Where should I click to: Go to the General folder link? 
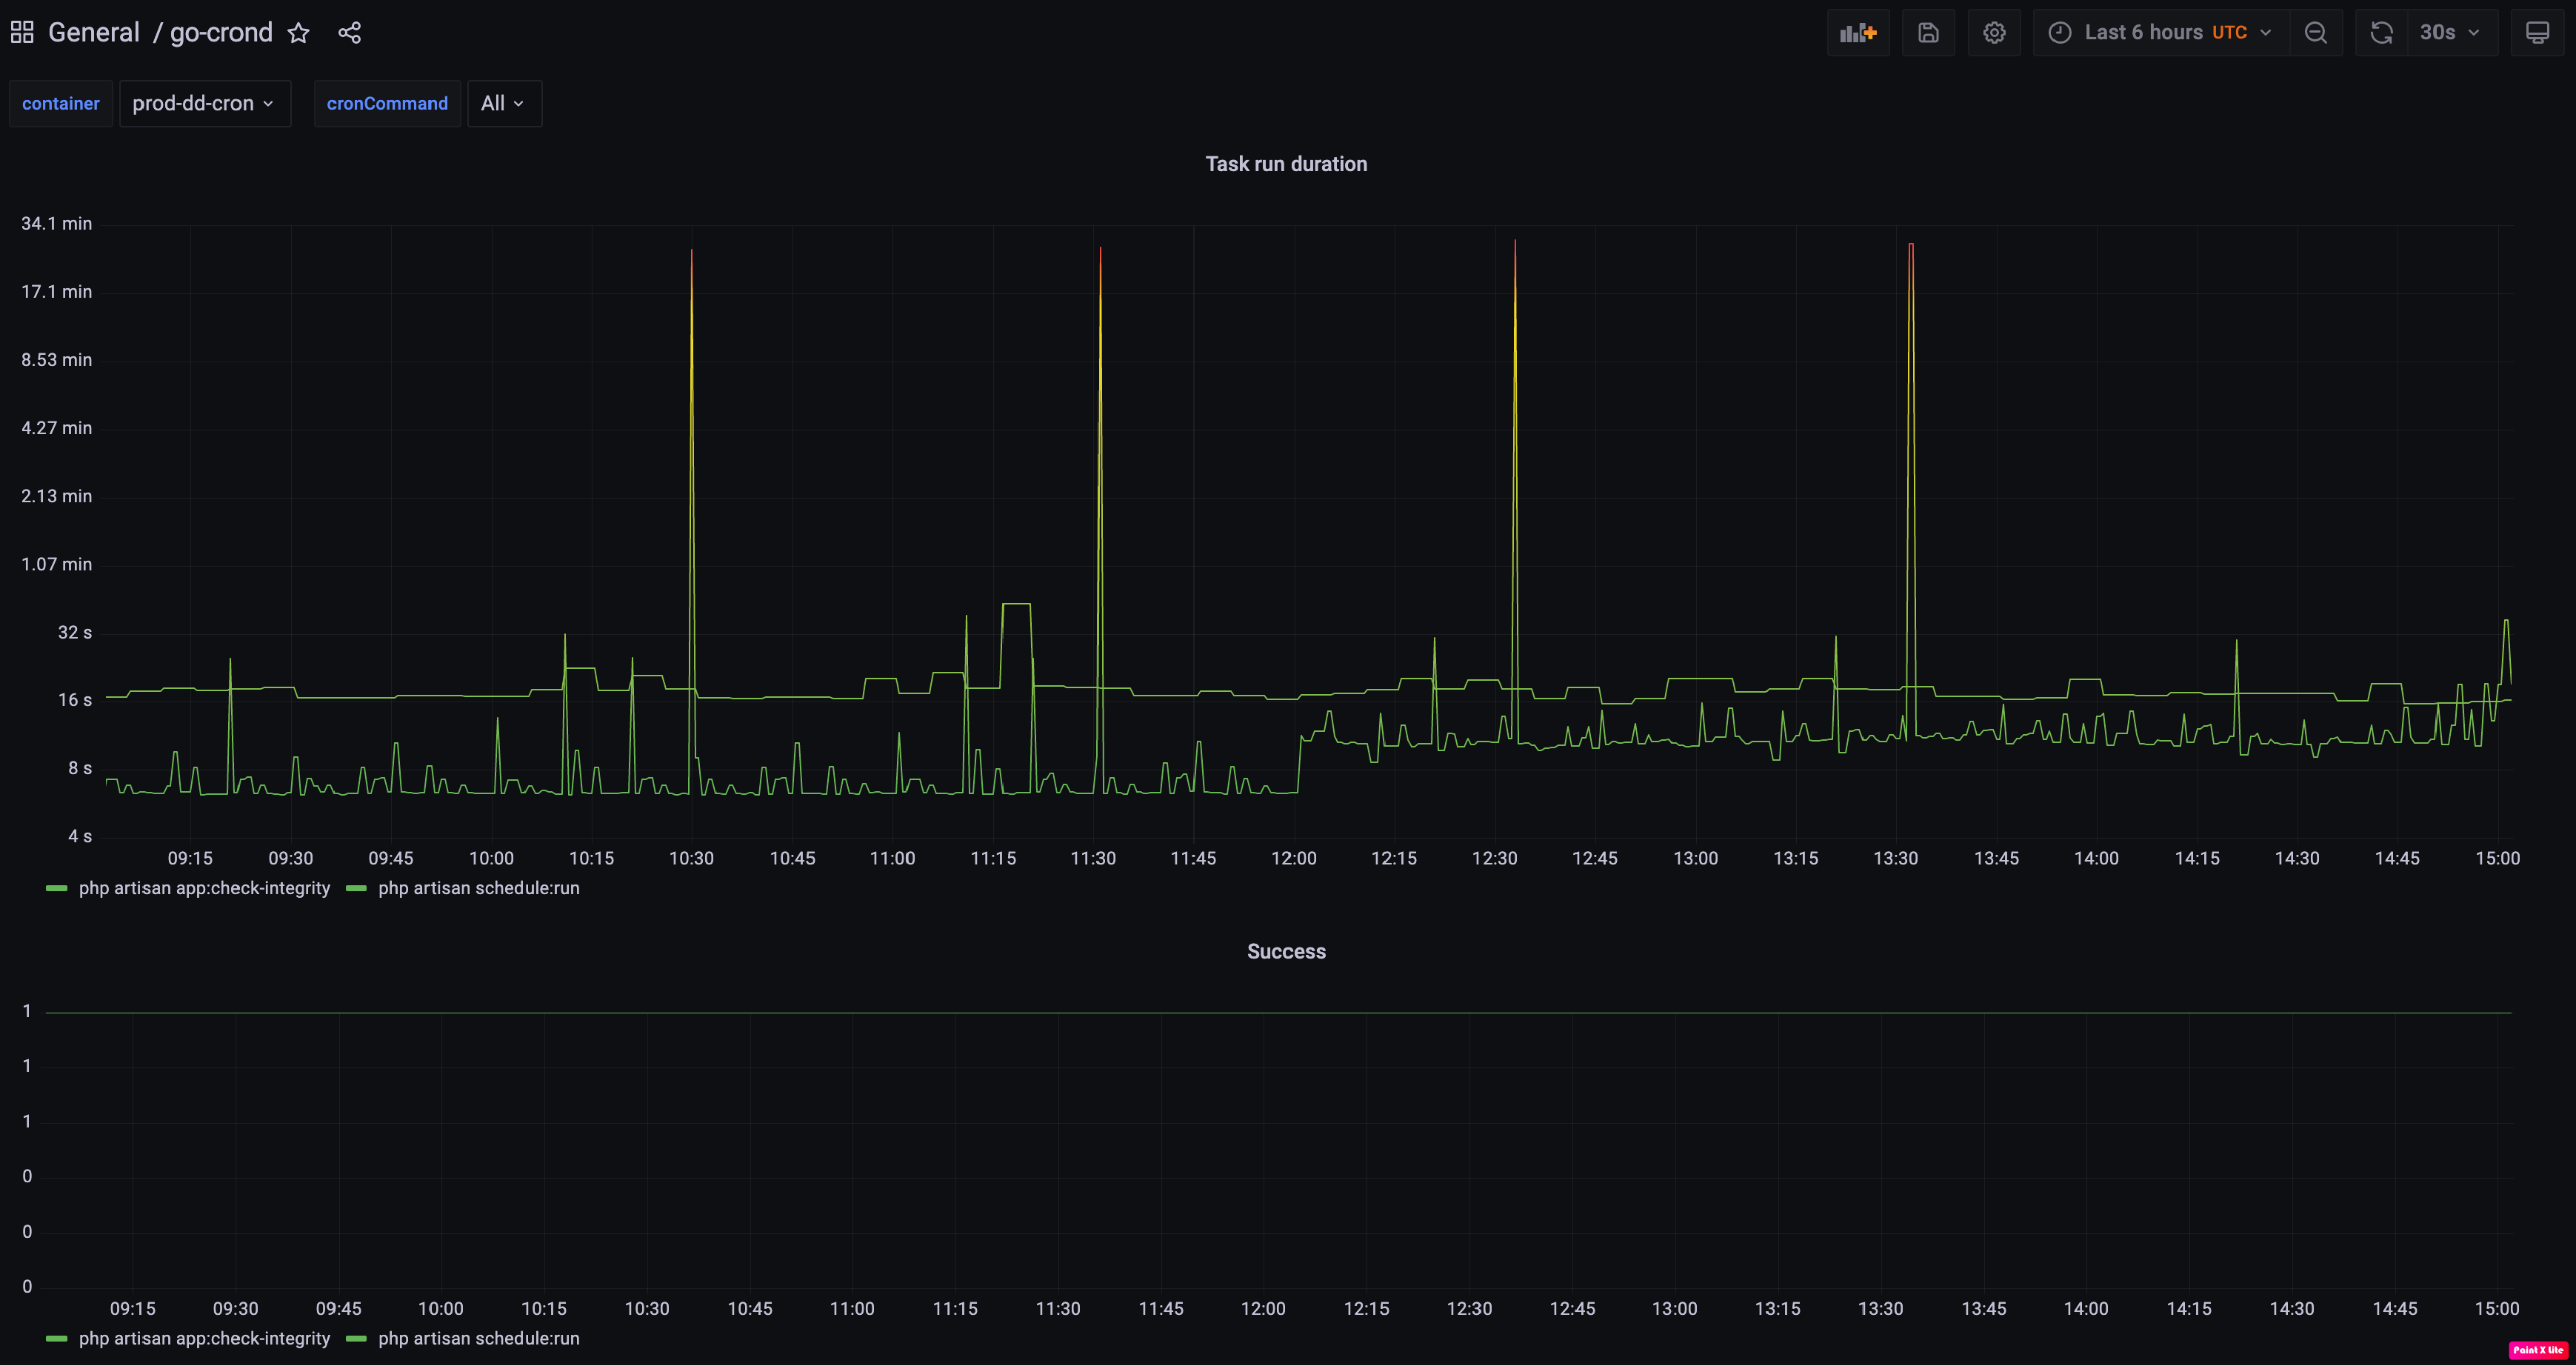point(94,33)
